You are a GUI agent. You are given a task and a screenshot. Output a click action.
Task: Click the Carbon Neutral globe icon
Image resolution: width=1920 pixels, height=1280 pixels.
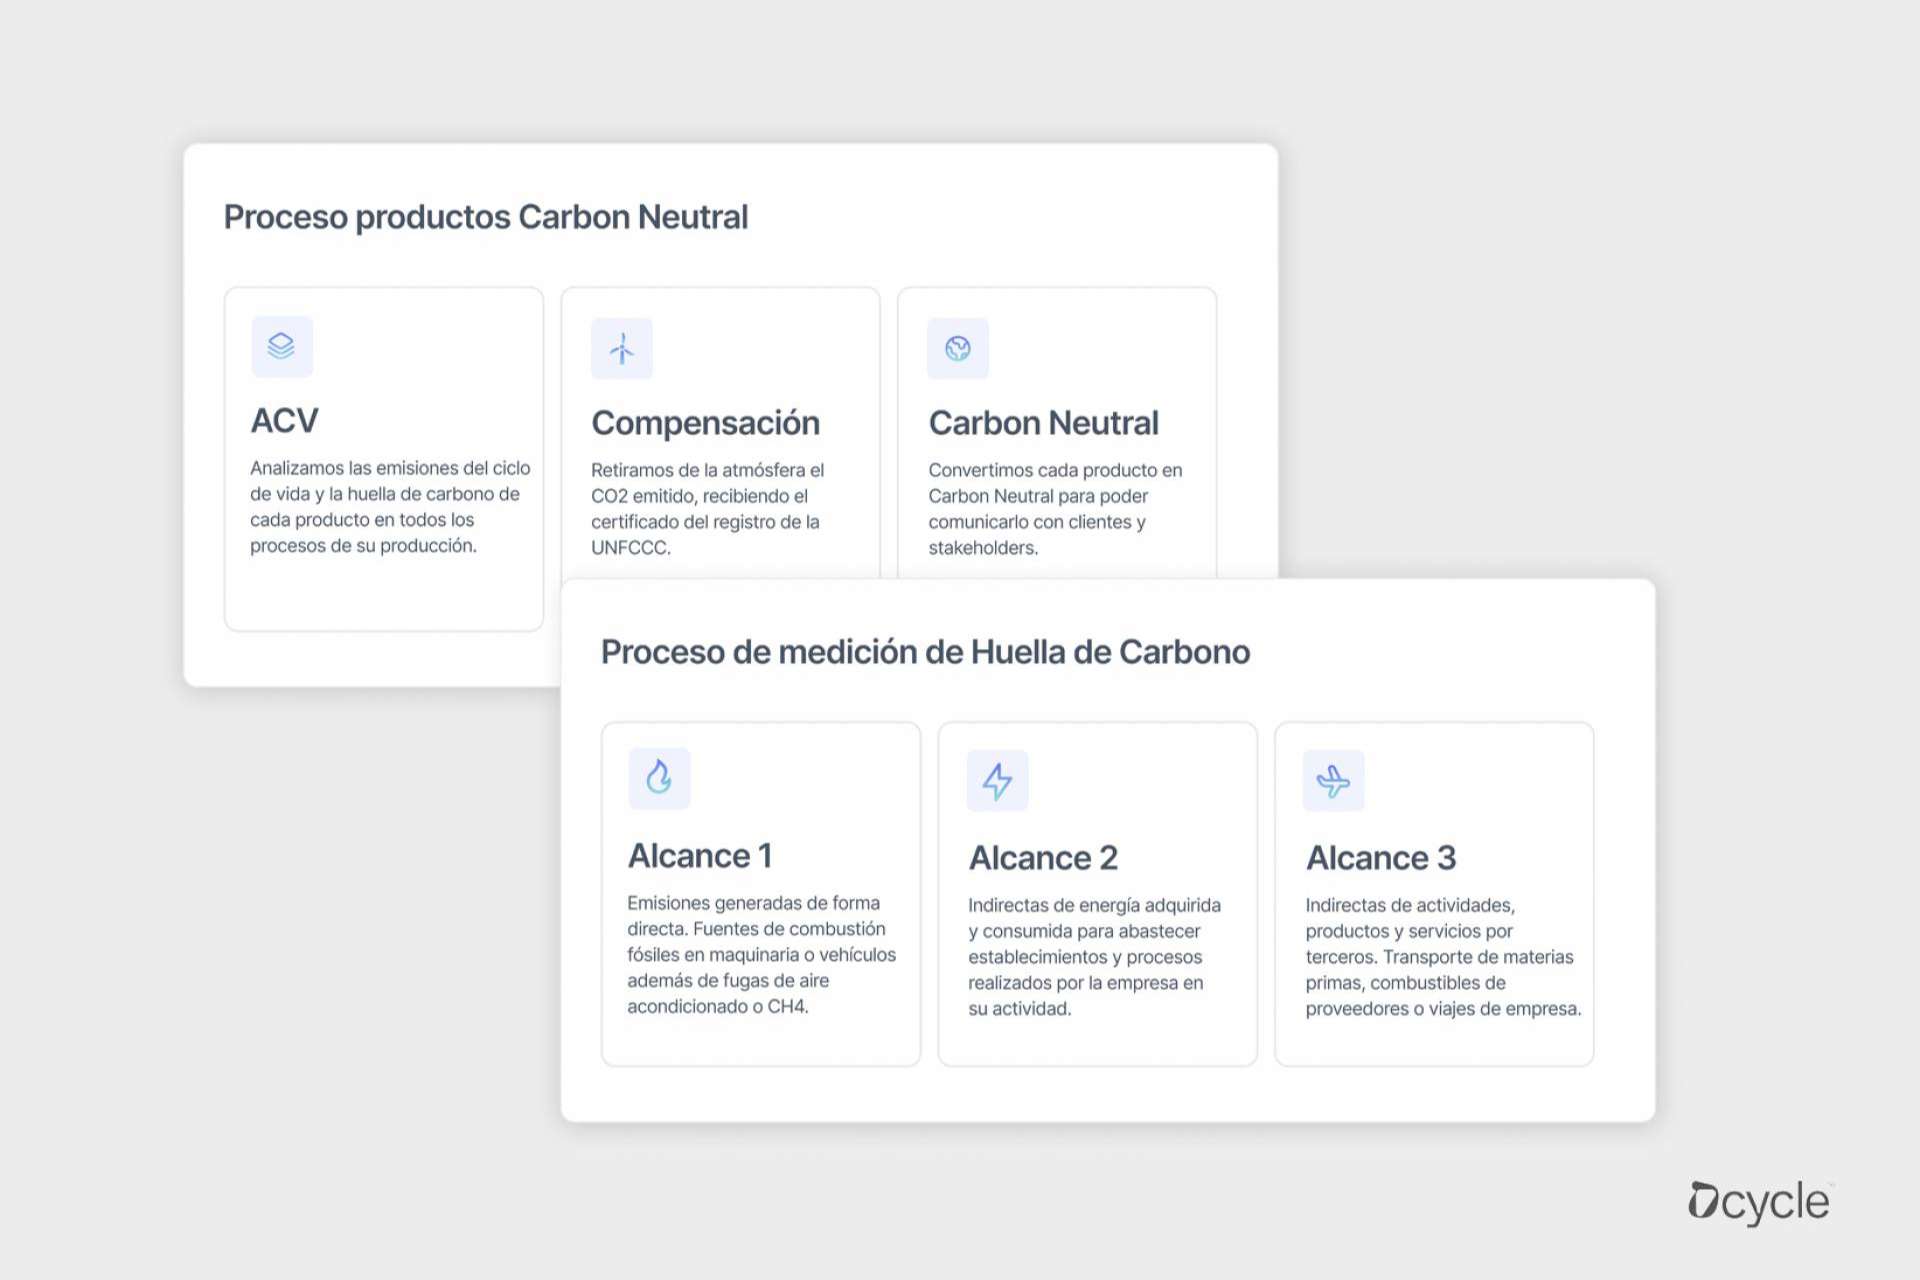(x=957, y=348)
